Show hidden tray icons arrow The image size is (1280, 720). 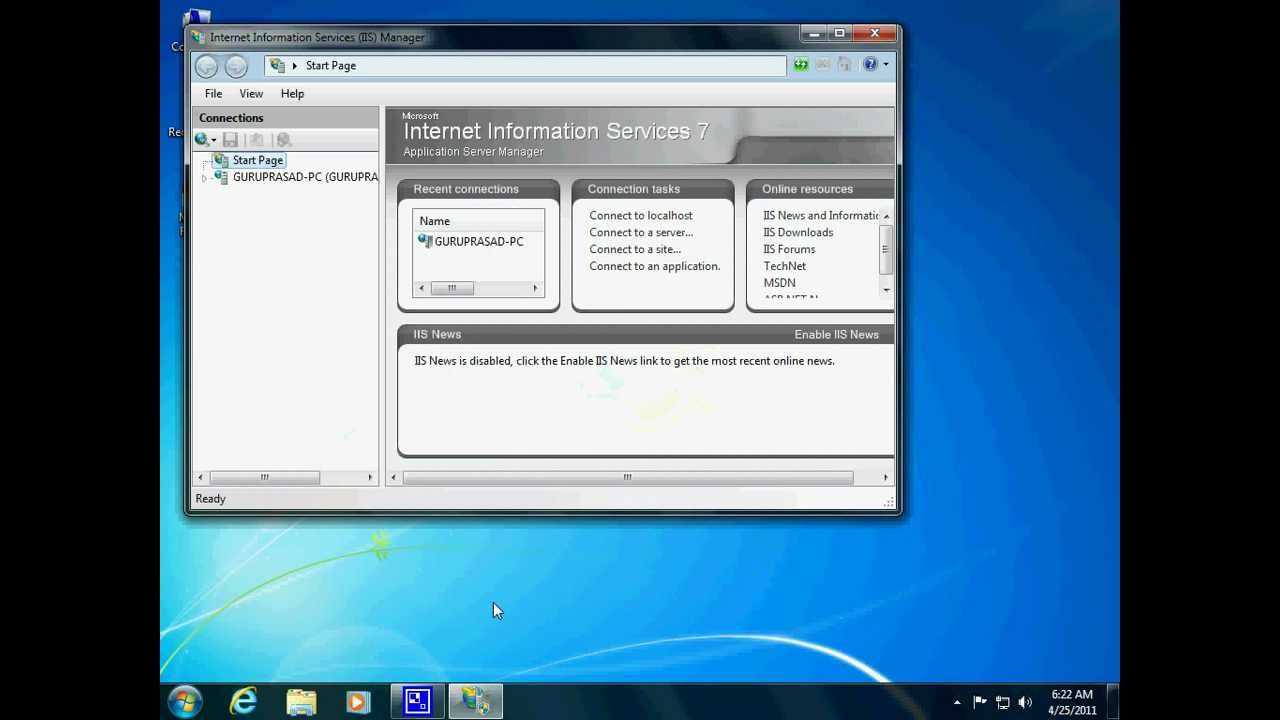pyautogui.click(x=957, y=703)
